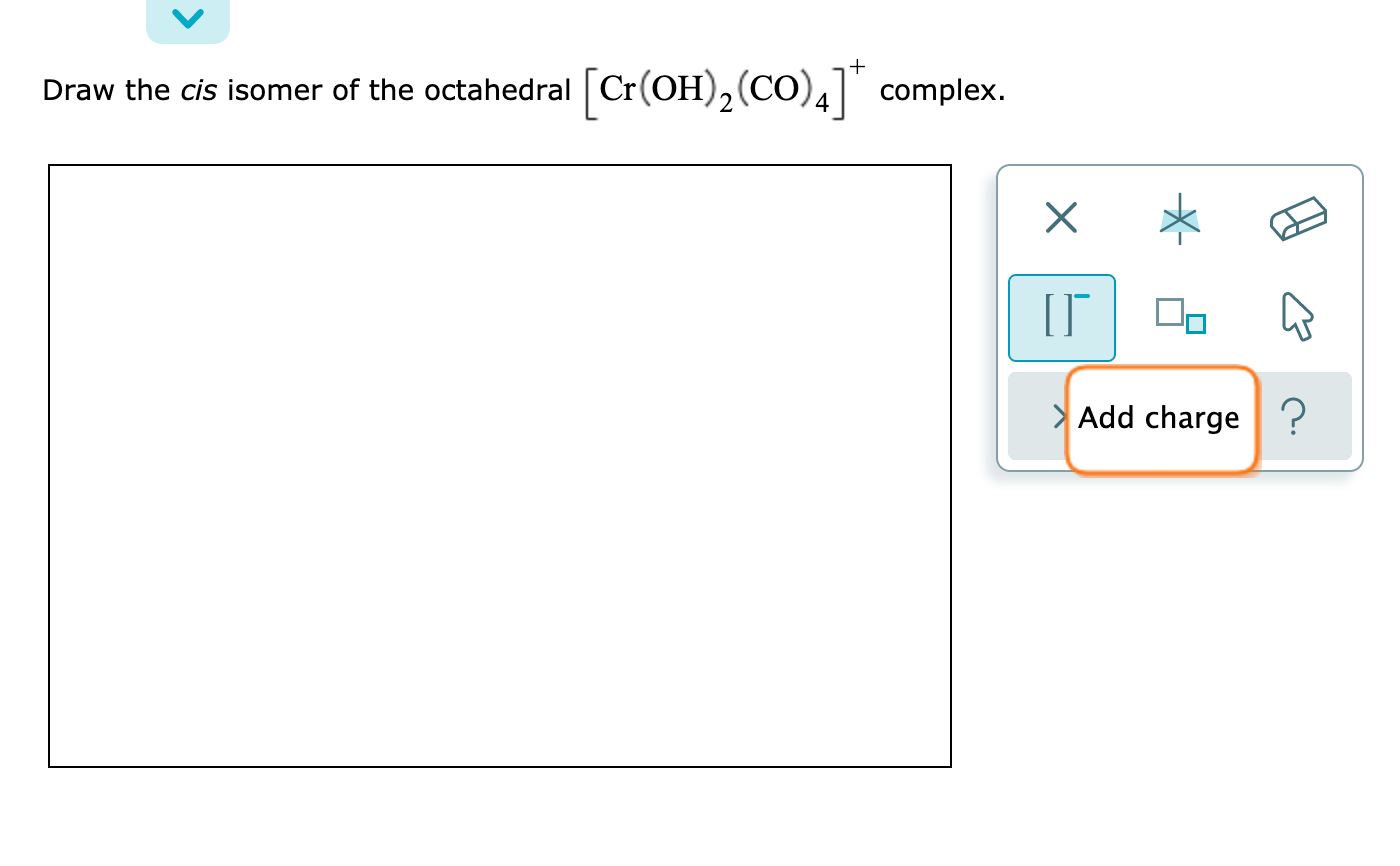Click the toolbar panel background
This screenshot has height=866, width=1400.
click(1180, 265)
